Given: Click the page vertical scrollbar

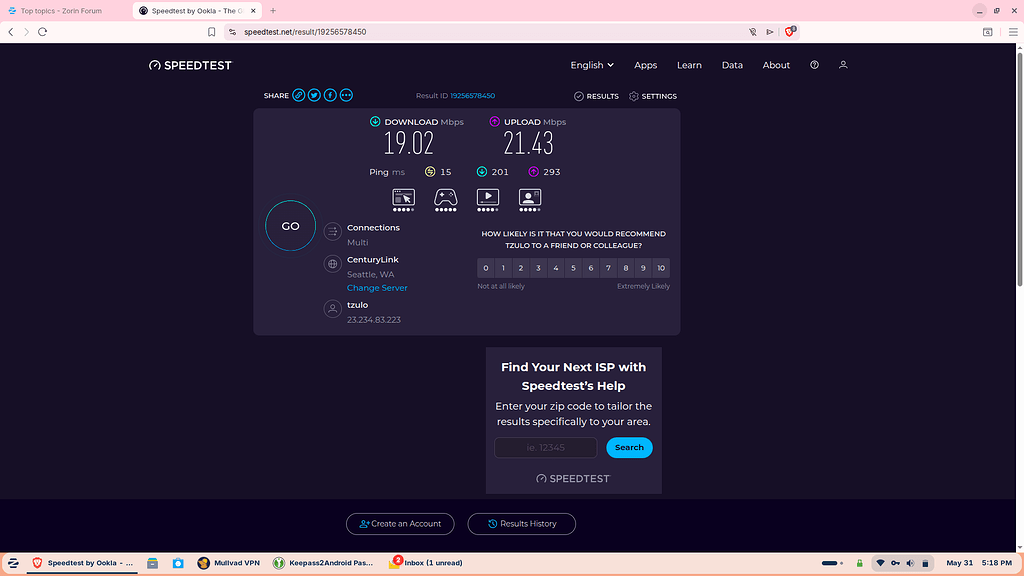Looking at the screenshot, I should coord(1019,170).
